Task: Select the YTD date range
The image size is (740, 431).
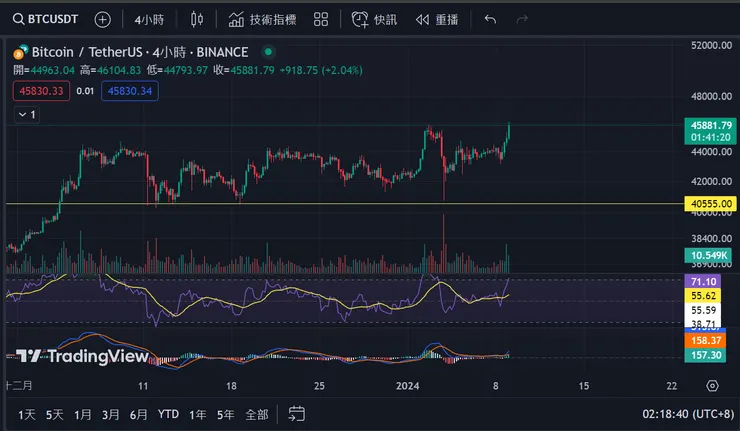Action: coord(168,414)
